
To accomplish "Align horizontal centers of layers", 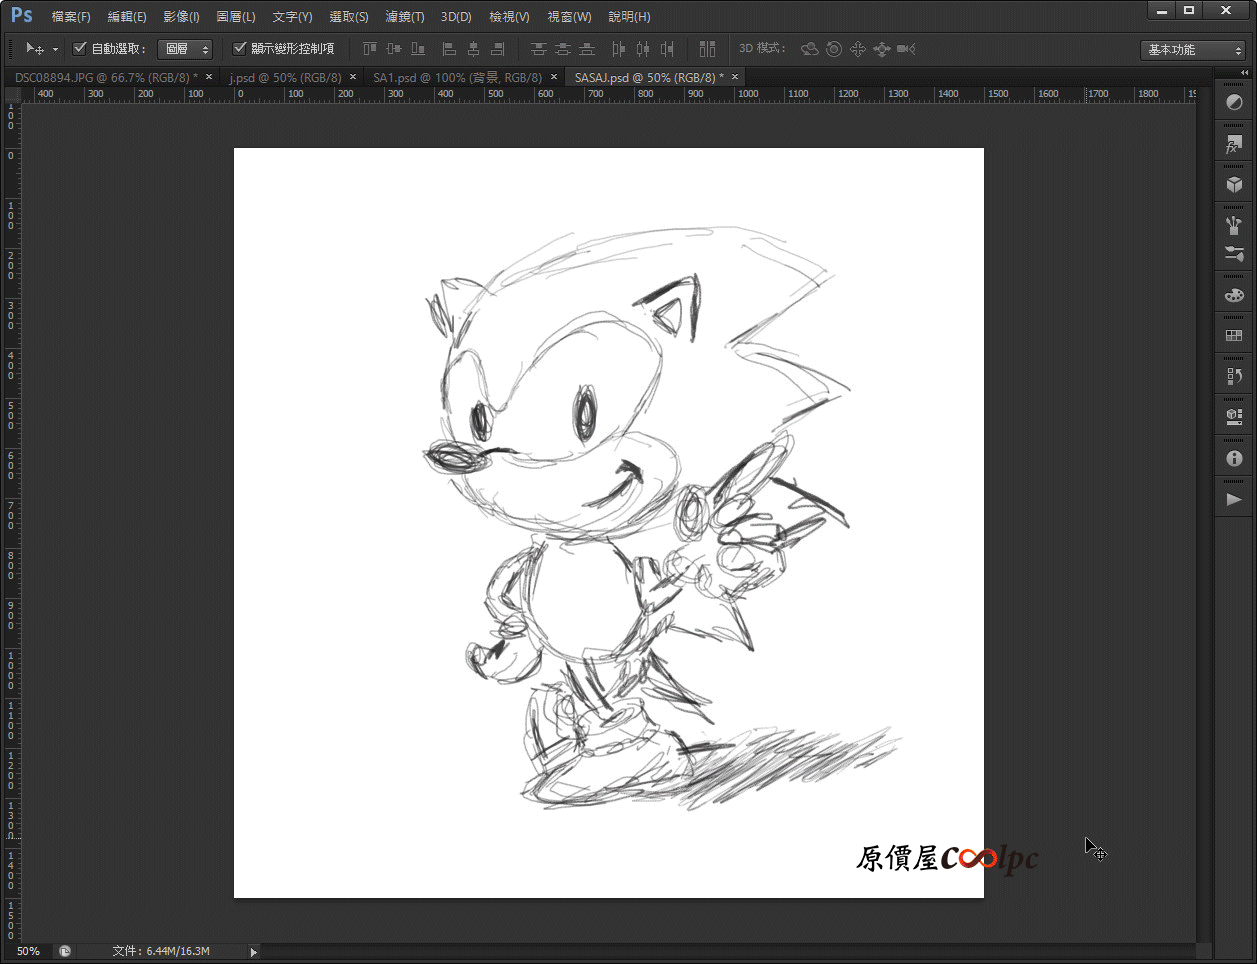I will coord(473,48).
